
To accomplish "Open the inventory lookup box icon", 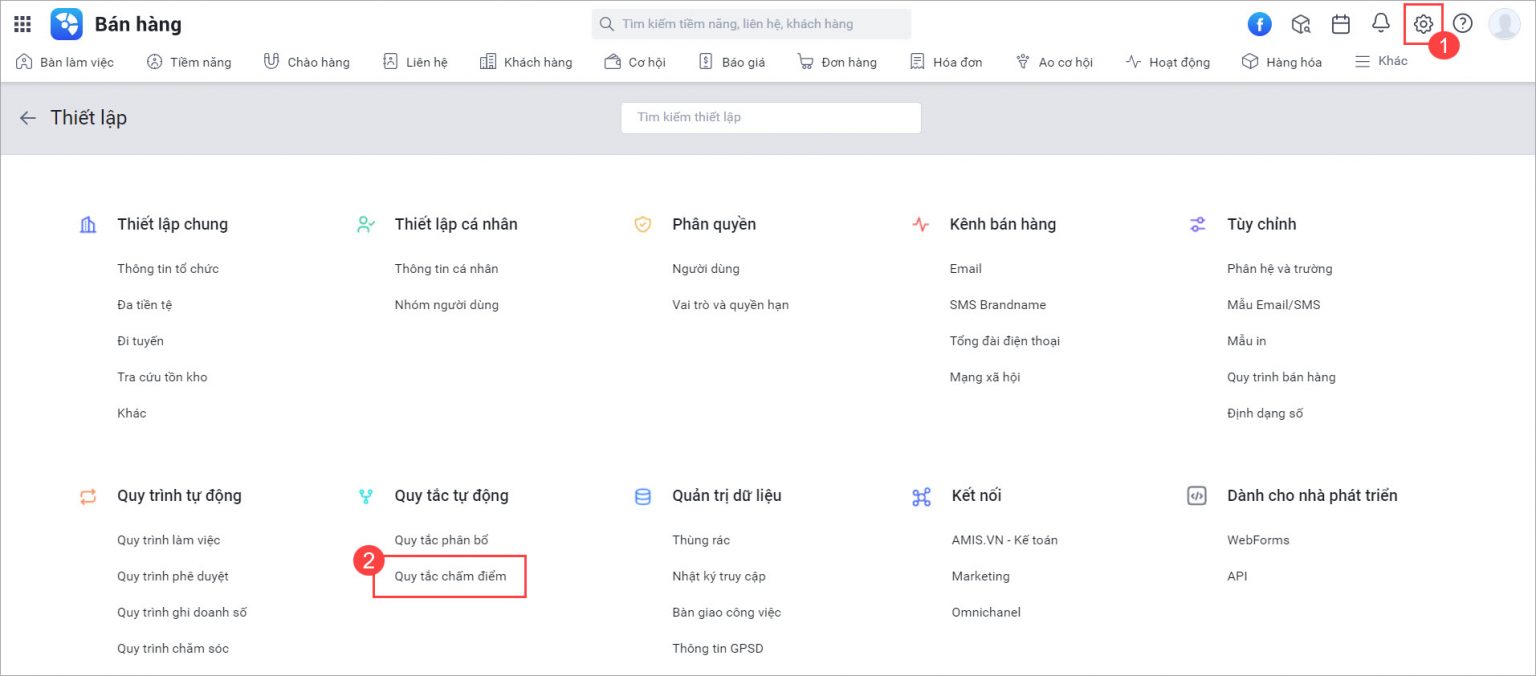I will click(x=1300, y=24).
